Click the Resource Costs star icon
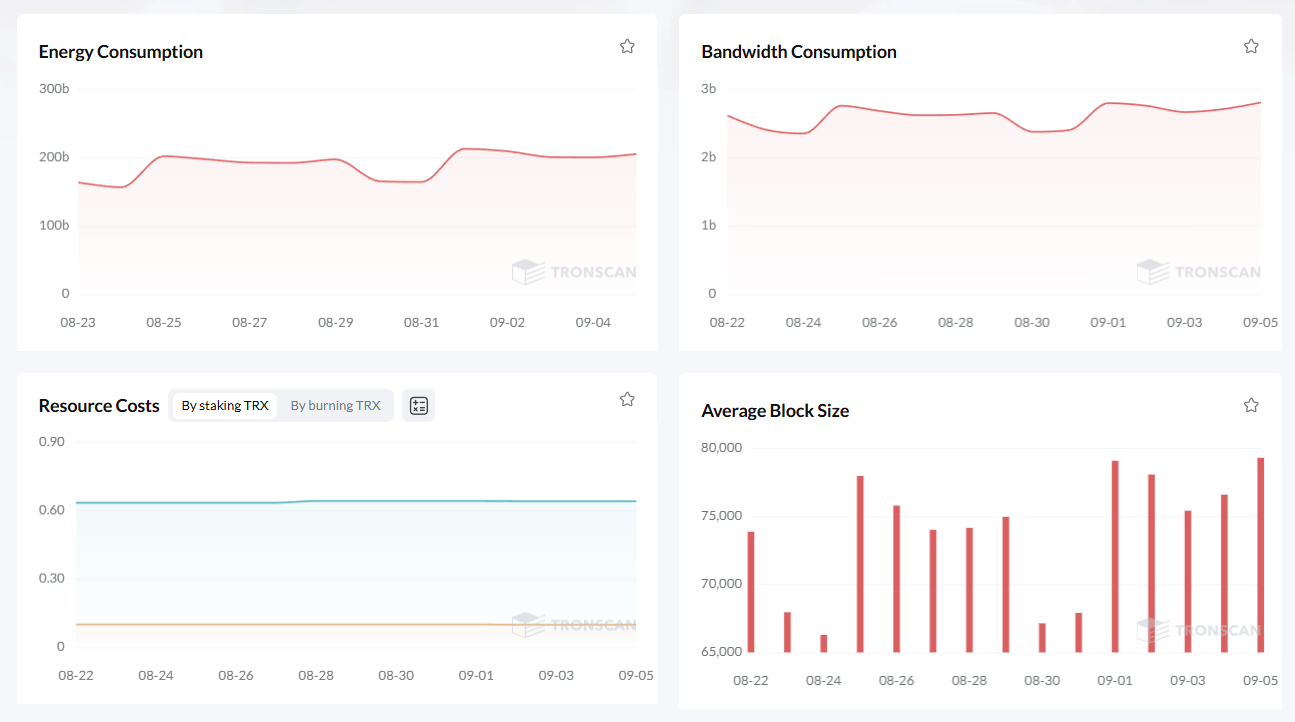 tap(627, 399)
